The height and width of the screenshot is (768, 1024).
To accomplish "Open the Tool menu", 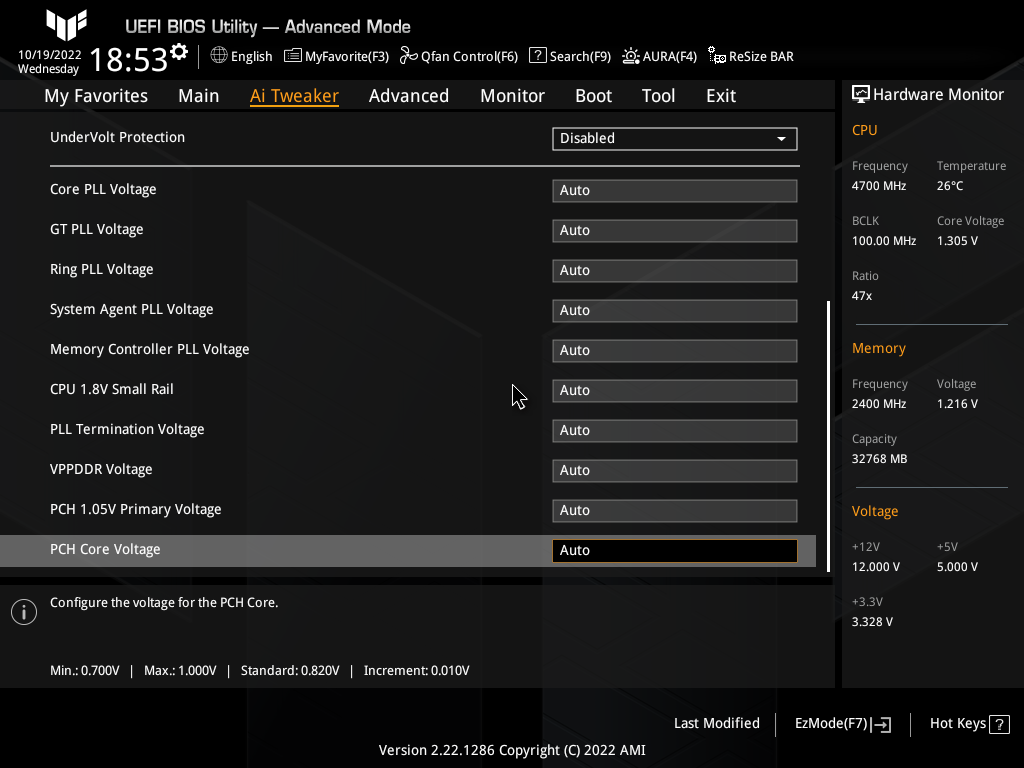I will (x=658, y=96).
